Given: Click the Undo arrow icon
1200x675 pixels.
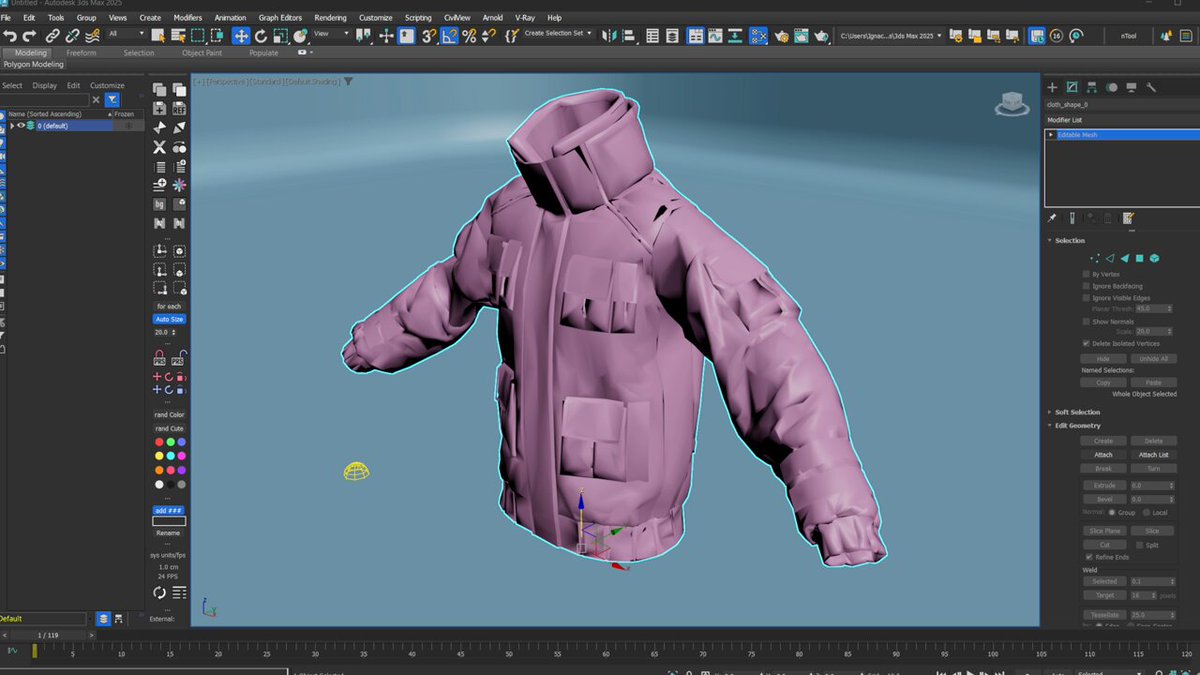Looking at the screenshot, I should coord(11,35).
